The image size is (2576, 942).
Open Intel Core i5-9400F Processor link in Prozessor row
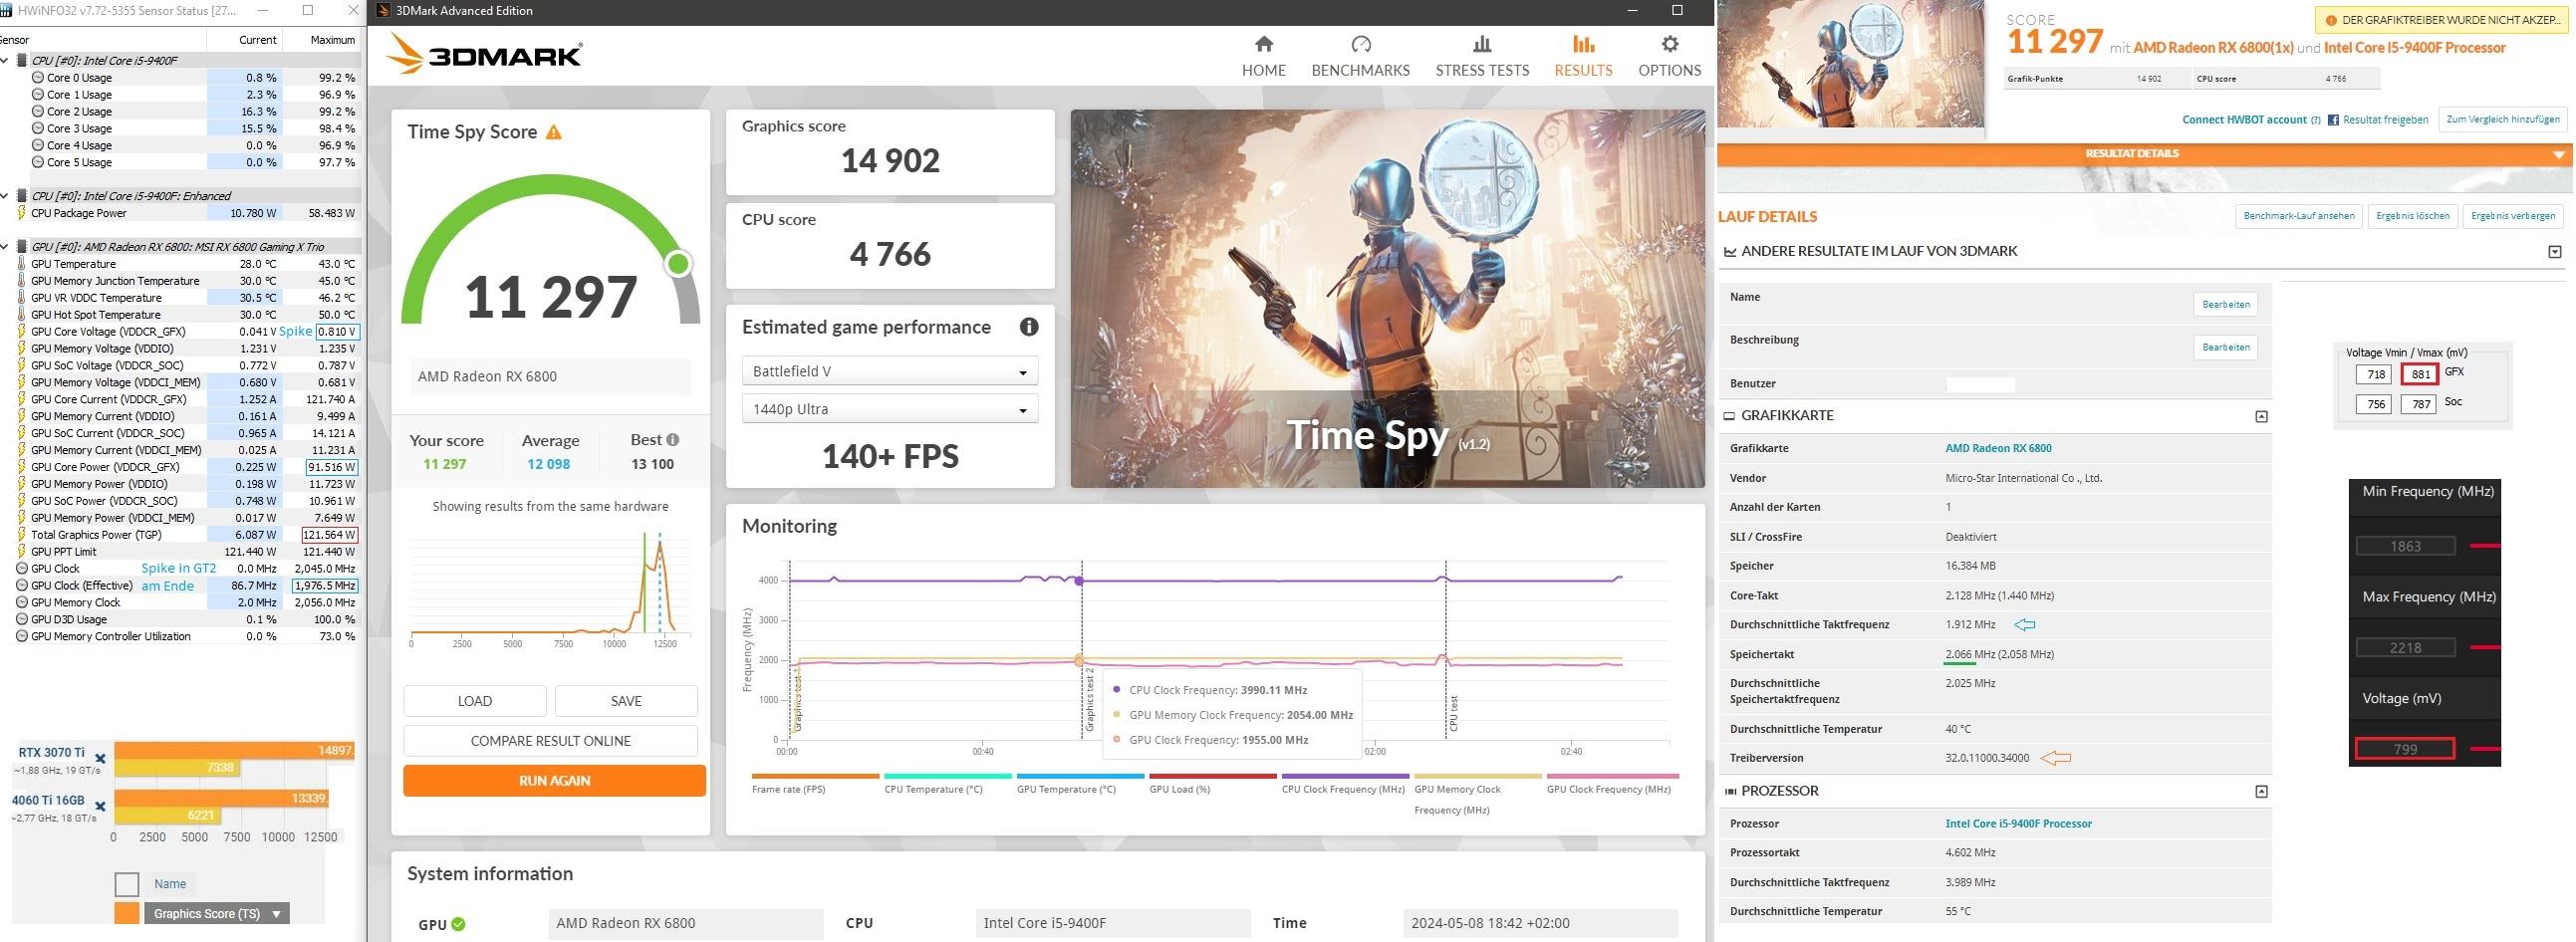click(2018, 824)
